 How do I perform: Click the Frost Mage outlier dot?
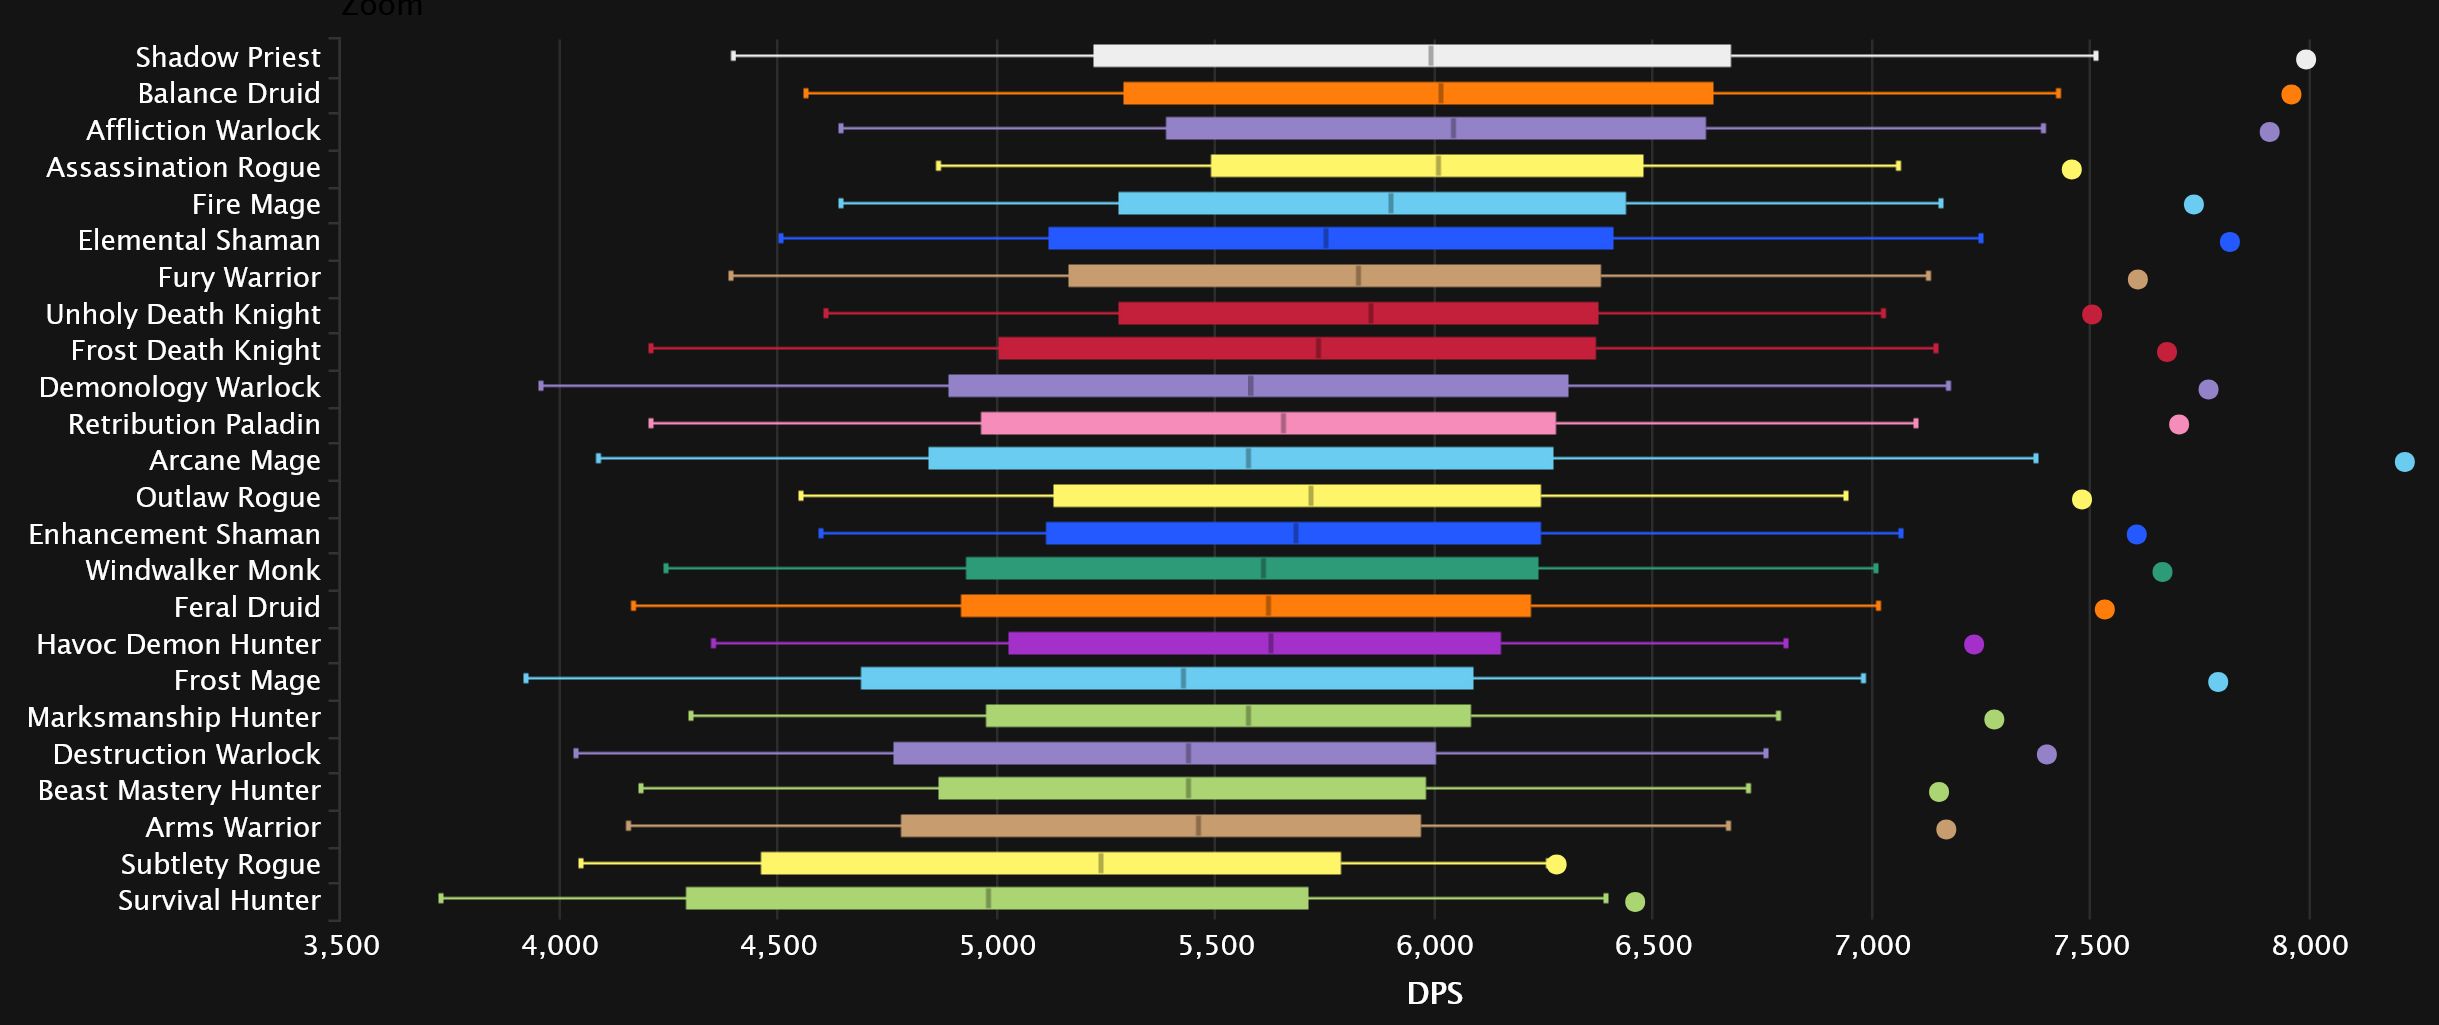pos(2217,682)
